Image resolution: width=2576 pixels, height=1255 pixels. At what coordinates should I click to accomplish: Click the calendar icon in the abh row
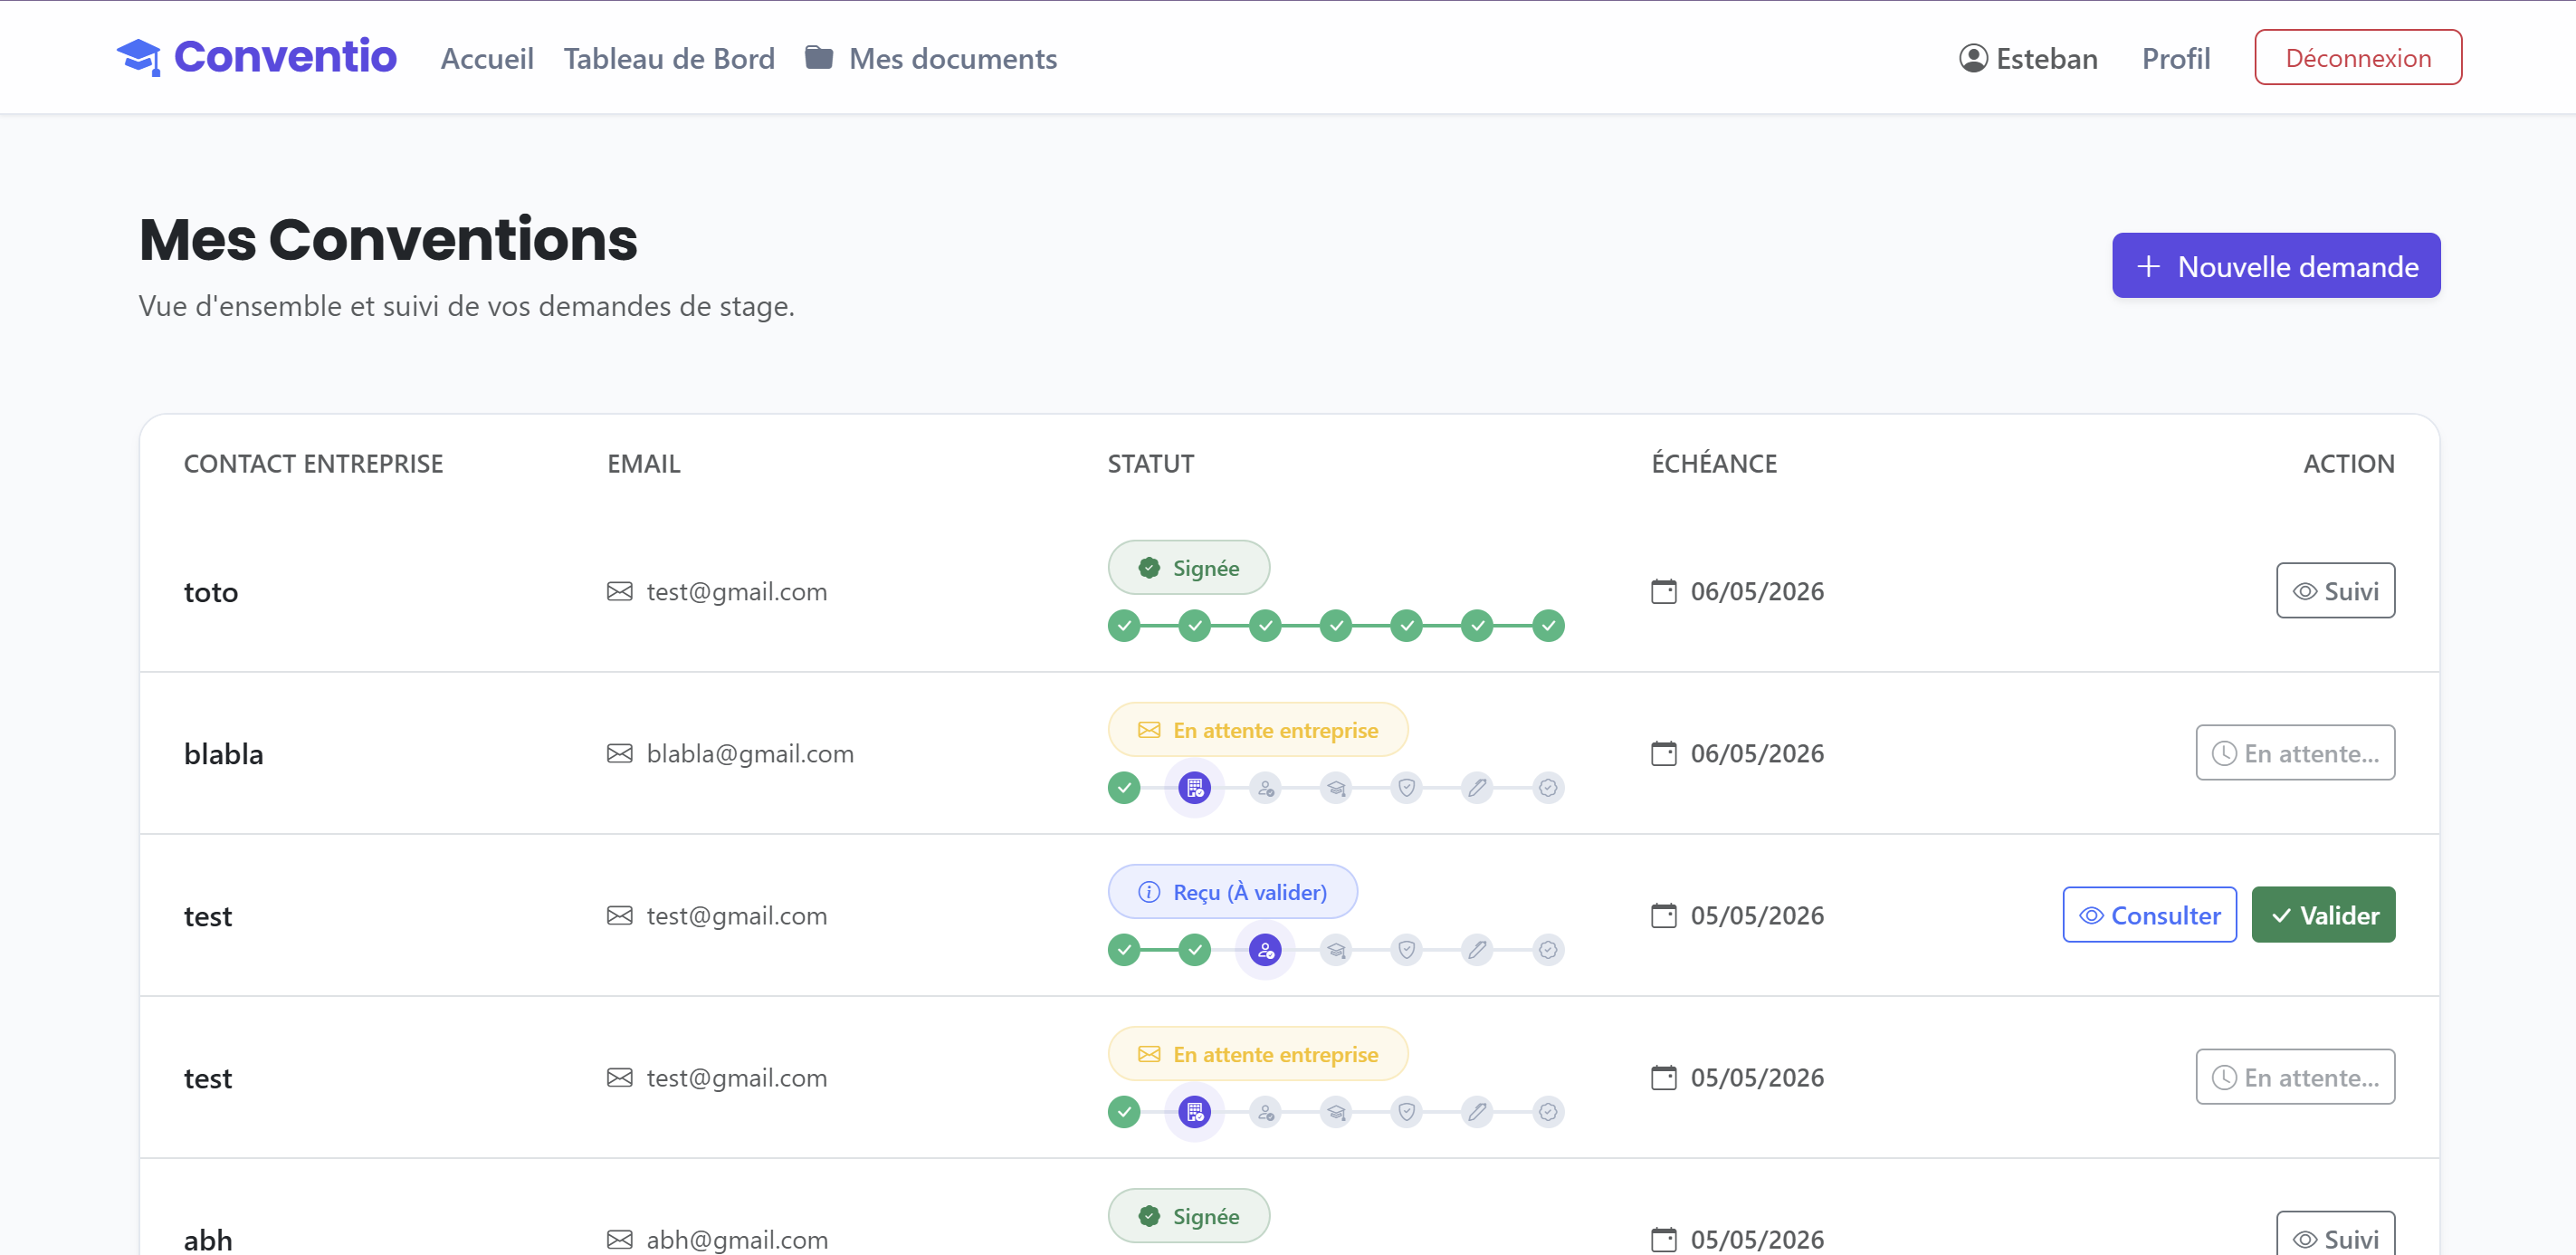pos(1664,1239)
